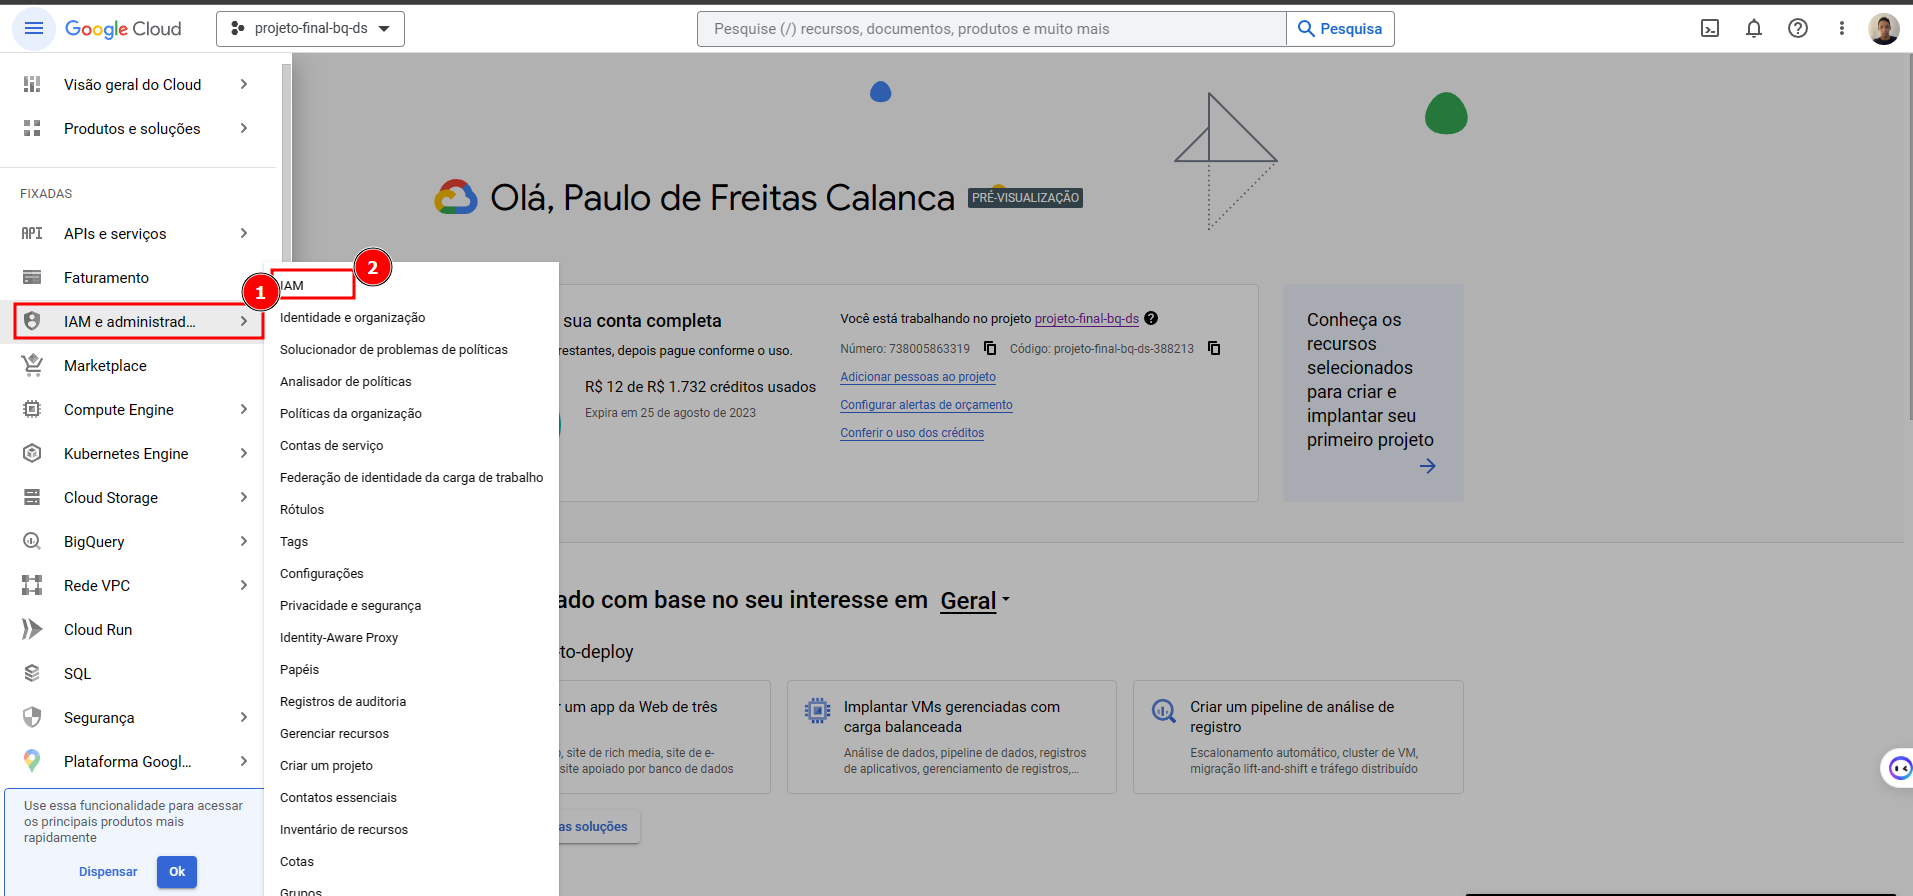Click the SQL stacked layers icon
This screenshot has height=896, width=1913.
(x=32, y=673)
